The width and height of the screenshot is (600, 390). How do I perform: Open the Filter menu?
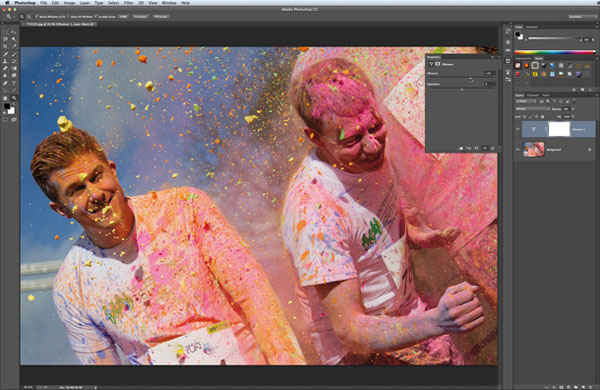click(128, 3)
